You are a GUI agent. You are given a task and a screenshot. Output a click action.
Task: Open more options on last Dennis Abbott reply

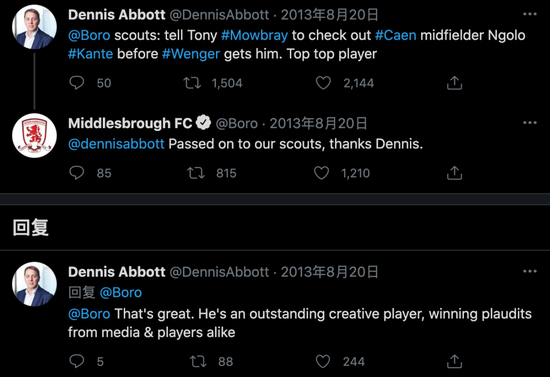pos(530,271)
